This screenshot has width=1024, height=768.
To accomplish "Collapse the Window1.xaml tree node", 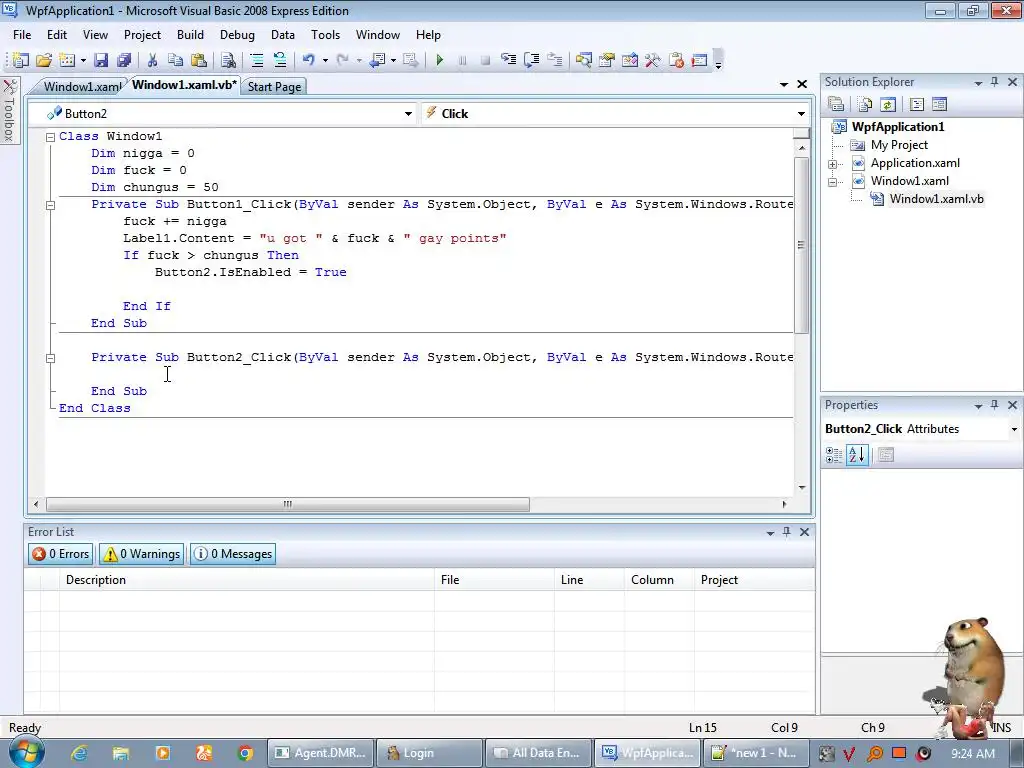I will pyautogui.click(x=833, y=182).
